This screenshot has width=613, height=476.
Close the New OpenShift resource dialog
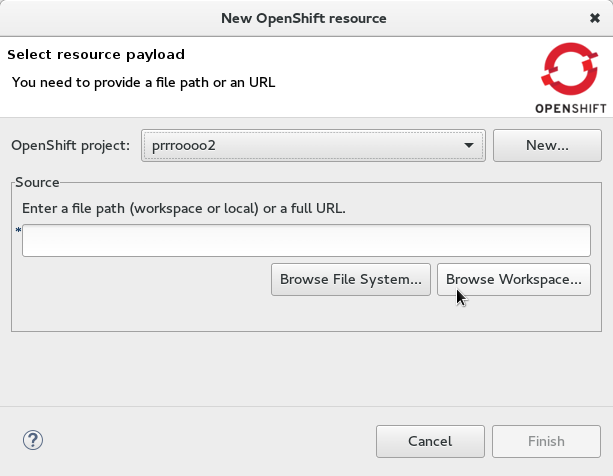tap(595, 18)
